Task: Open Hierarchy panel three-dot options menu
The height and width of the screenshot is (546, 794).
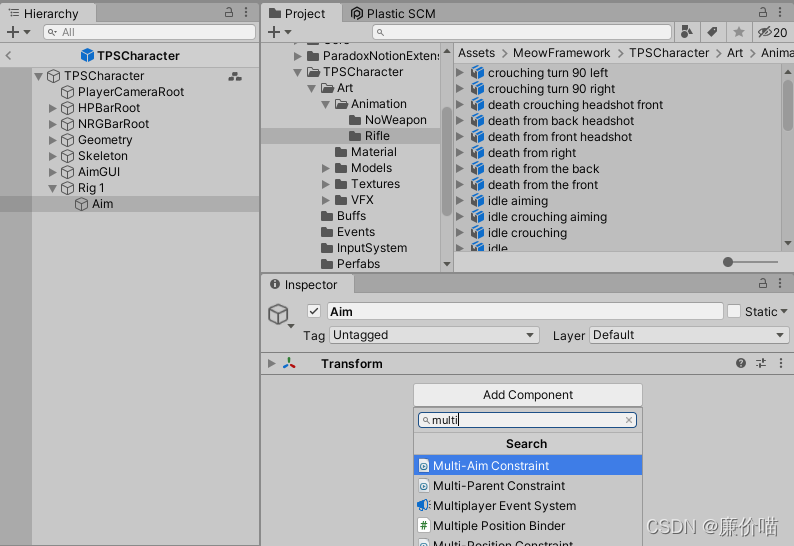Action: 246,13
